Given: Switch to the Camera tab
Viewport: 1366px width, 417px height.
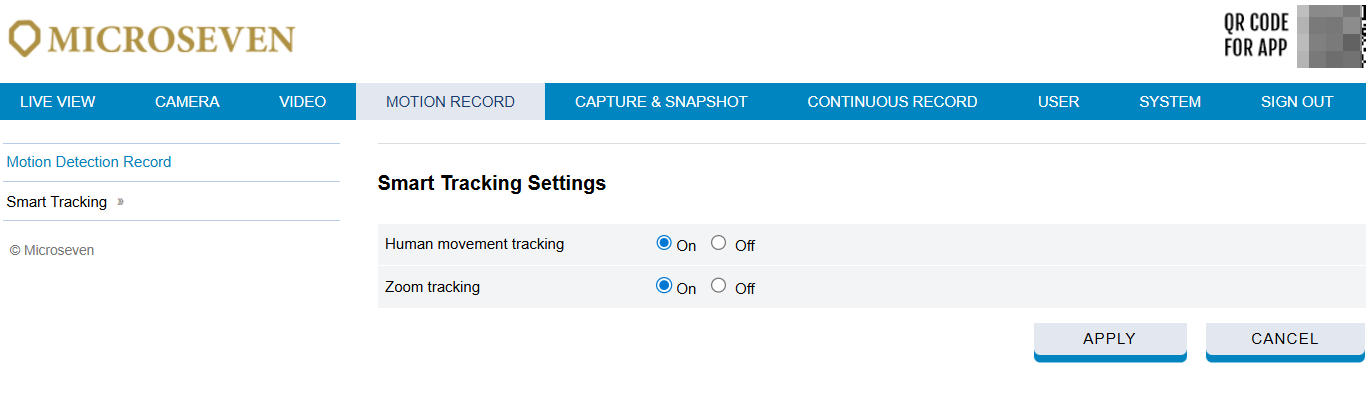Looking at the screenshot, I should coord(187,102).
